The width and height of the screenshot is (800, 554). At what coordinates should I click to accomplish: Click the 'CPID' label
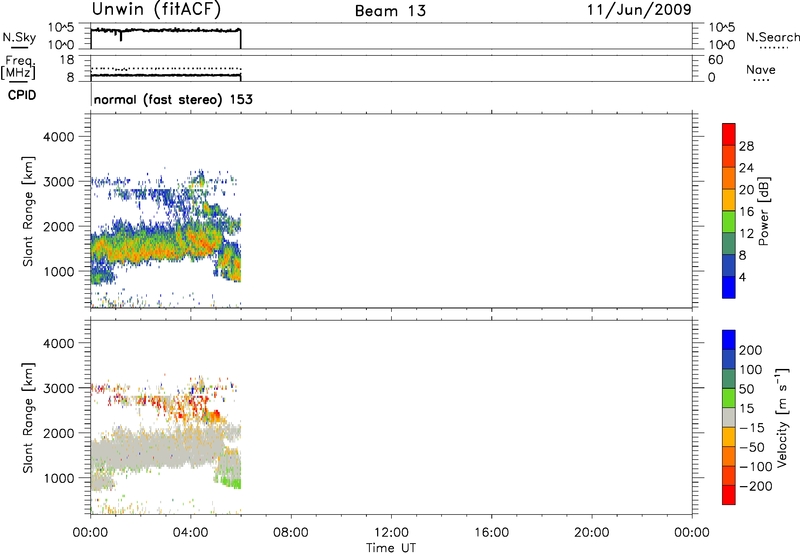tap(22, 95)
